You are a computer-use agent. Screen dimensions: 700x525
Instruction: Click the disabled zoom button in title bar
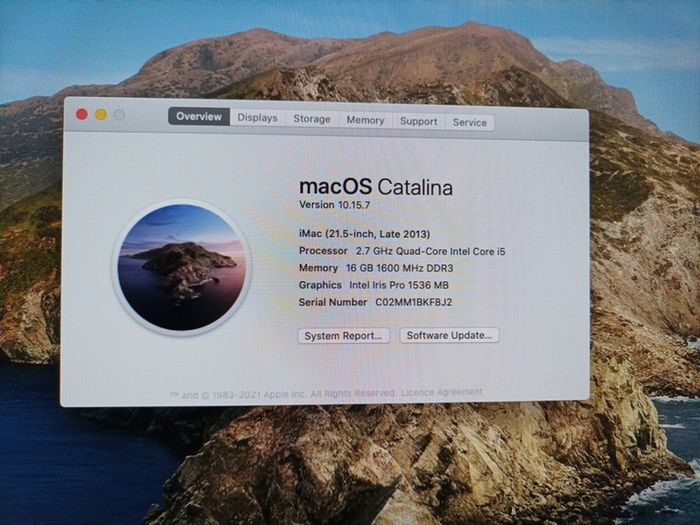click(119, 115)
